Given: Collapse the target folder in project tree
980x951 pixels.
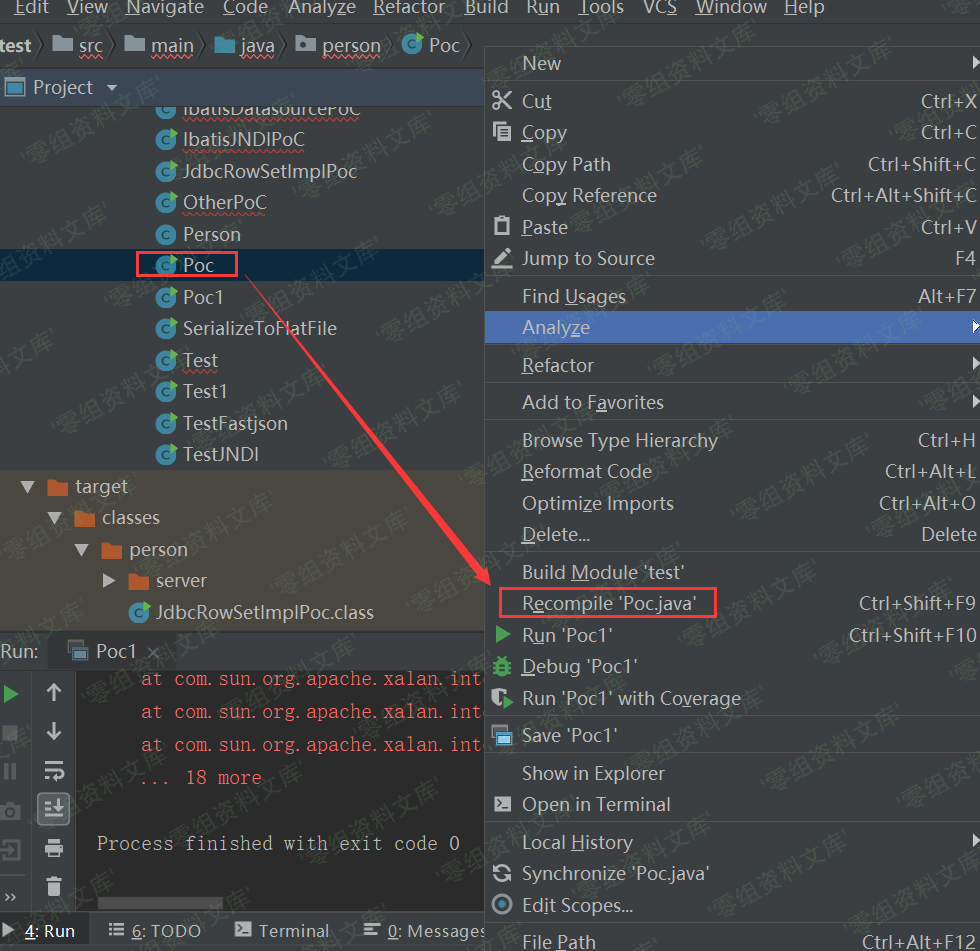Looking at the screenshot, I should click(28, 487).
